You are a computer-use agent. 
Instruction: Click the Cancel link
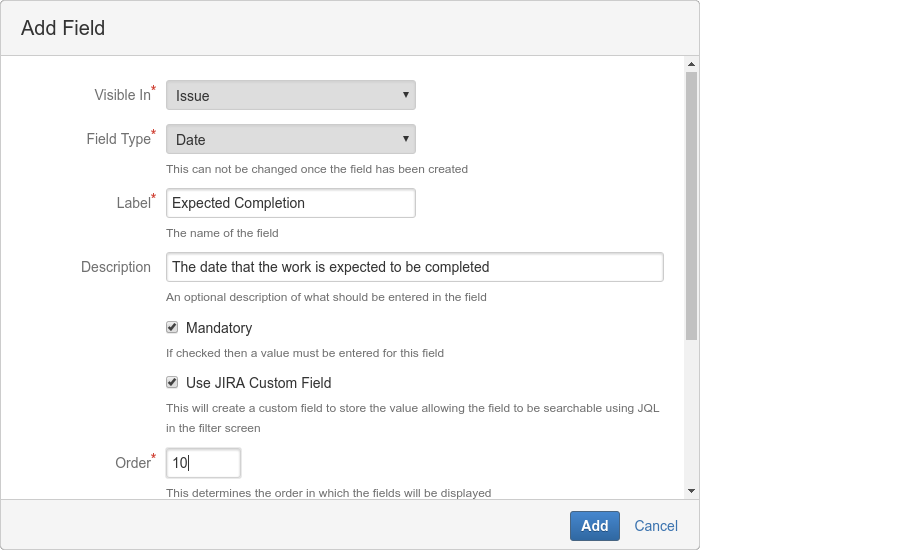[x=656, y=526]
